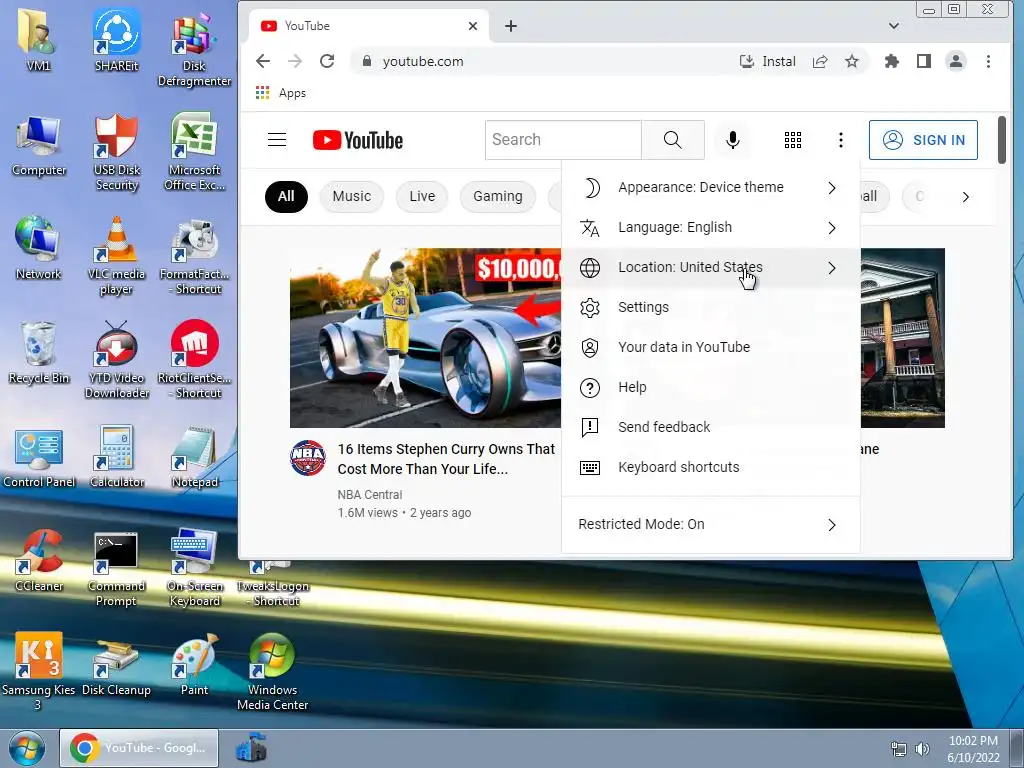Viewport: 1024px width, 768px height.
Task: Share this page via the share icon
Action: click(820, 61)
